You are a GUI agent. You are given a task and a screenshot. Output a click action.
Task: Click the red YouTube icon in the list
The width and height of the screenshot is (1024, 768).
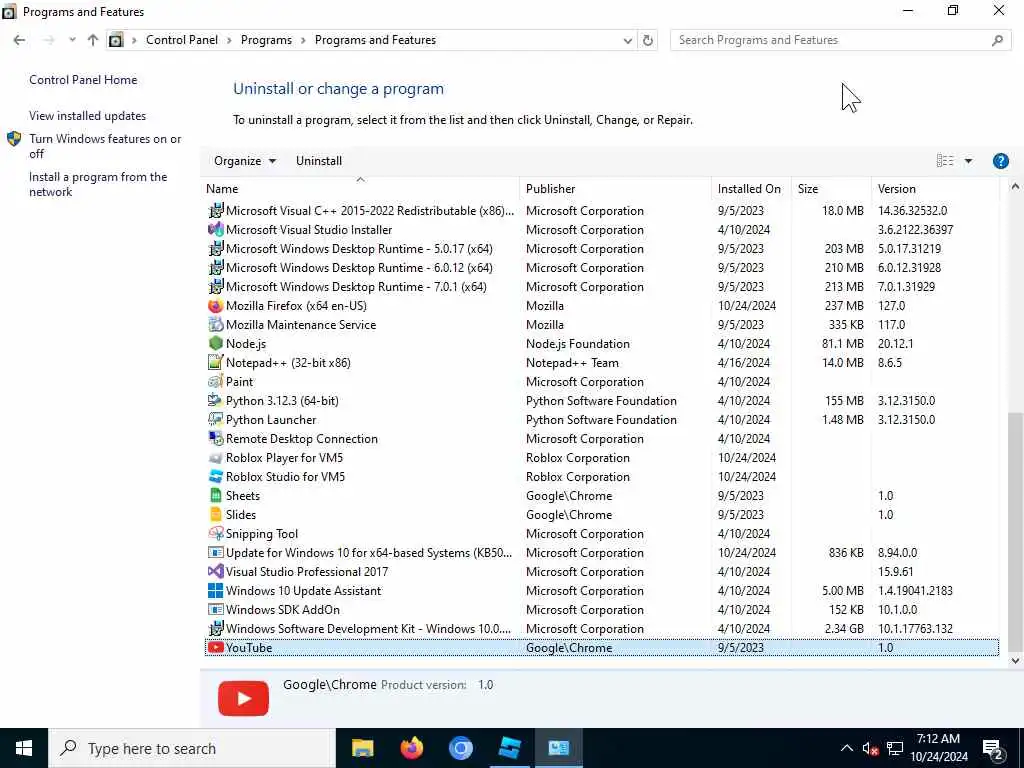[x=215, y=648]
